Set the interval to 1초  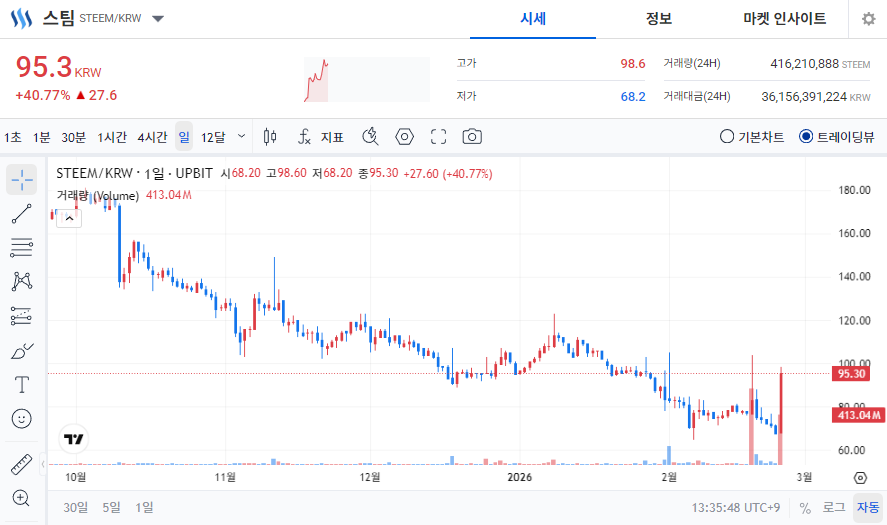[x=12, y=137]
